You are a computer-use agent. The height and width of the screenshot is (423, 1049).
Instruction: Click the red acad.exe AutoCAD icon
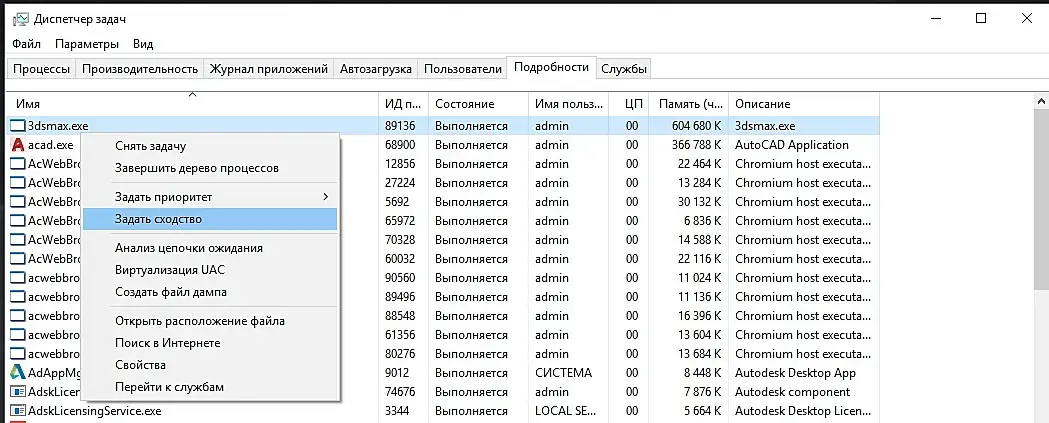(18, 145)
